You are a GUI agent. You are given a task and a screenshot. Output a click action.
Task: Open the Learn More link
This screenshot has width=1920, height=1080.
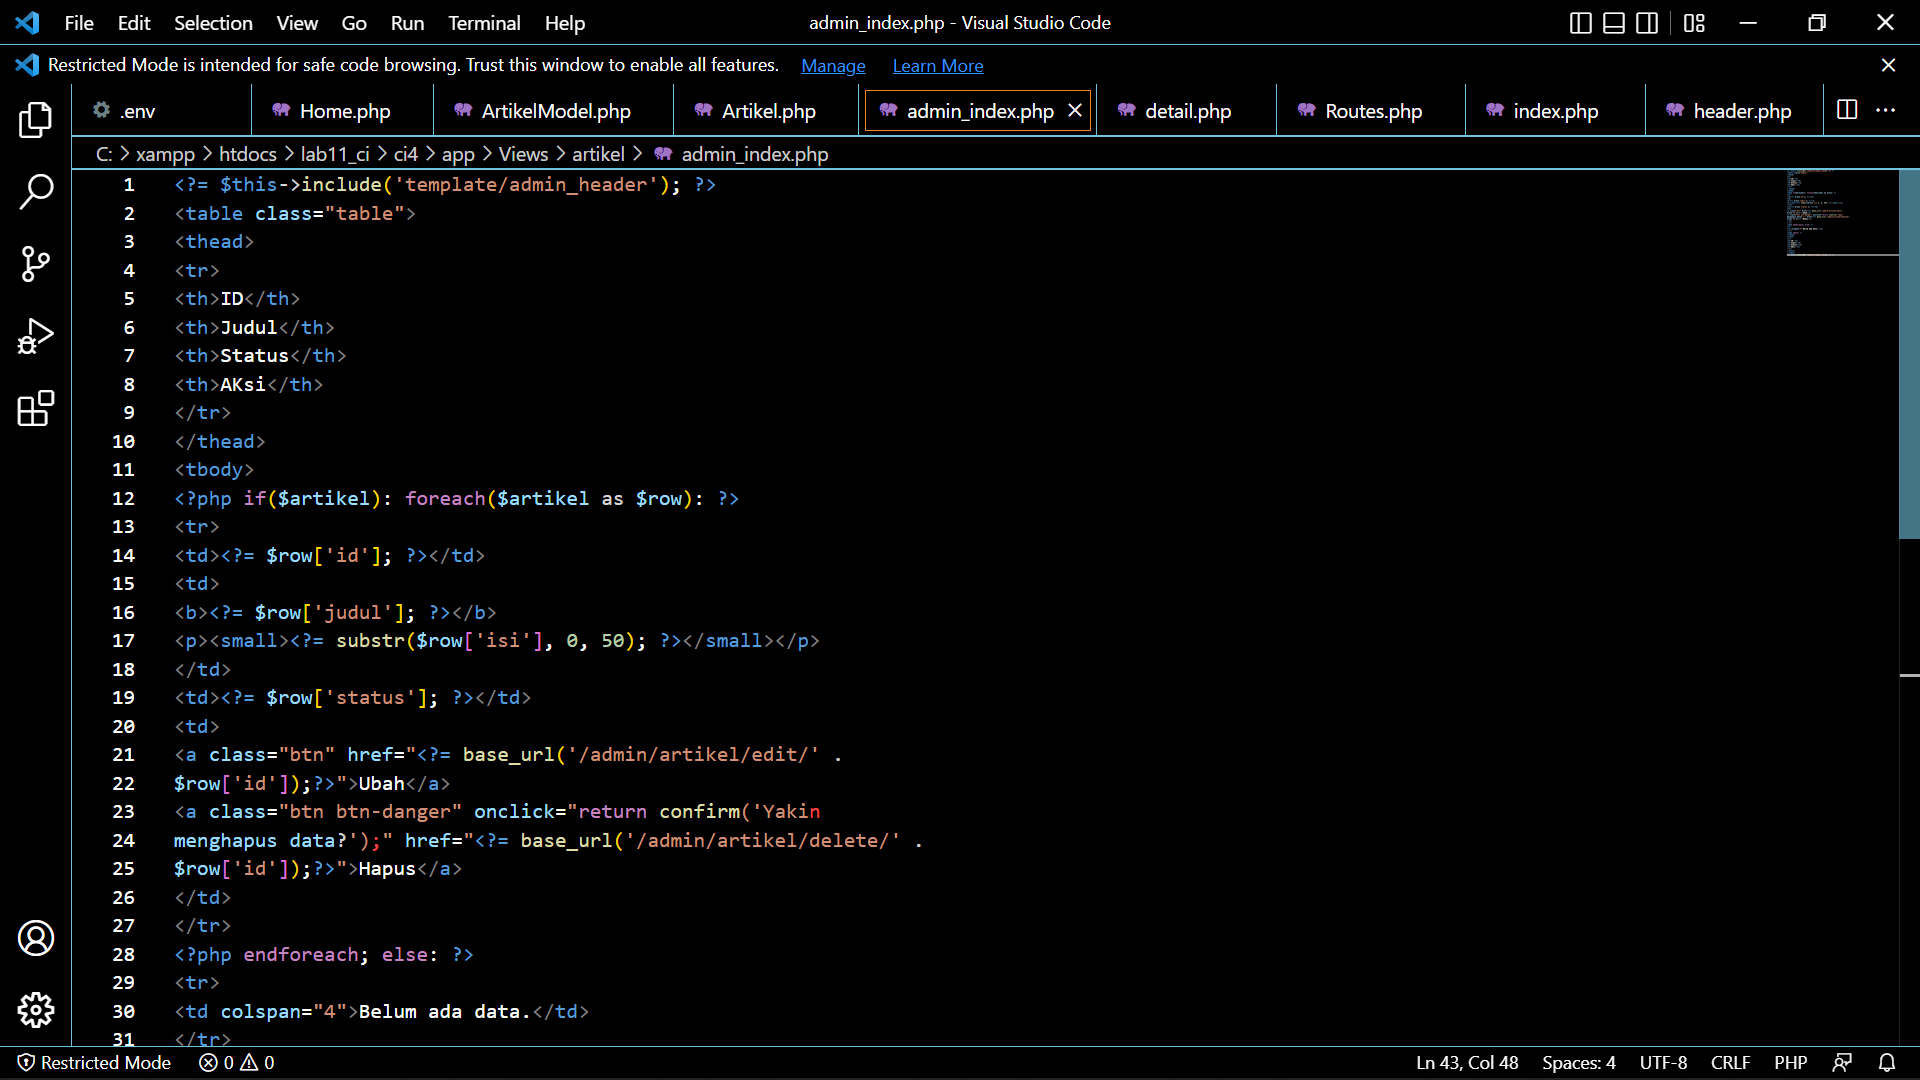coord(937,65)
